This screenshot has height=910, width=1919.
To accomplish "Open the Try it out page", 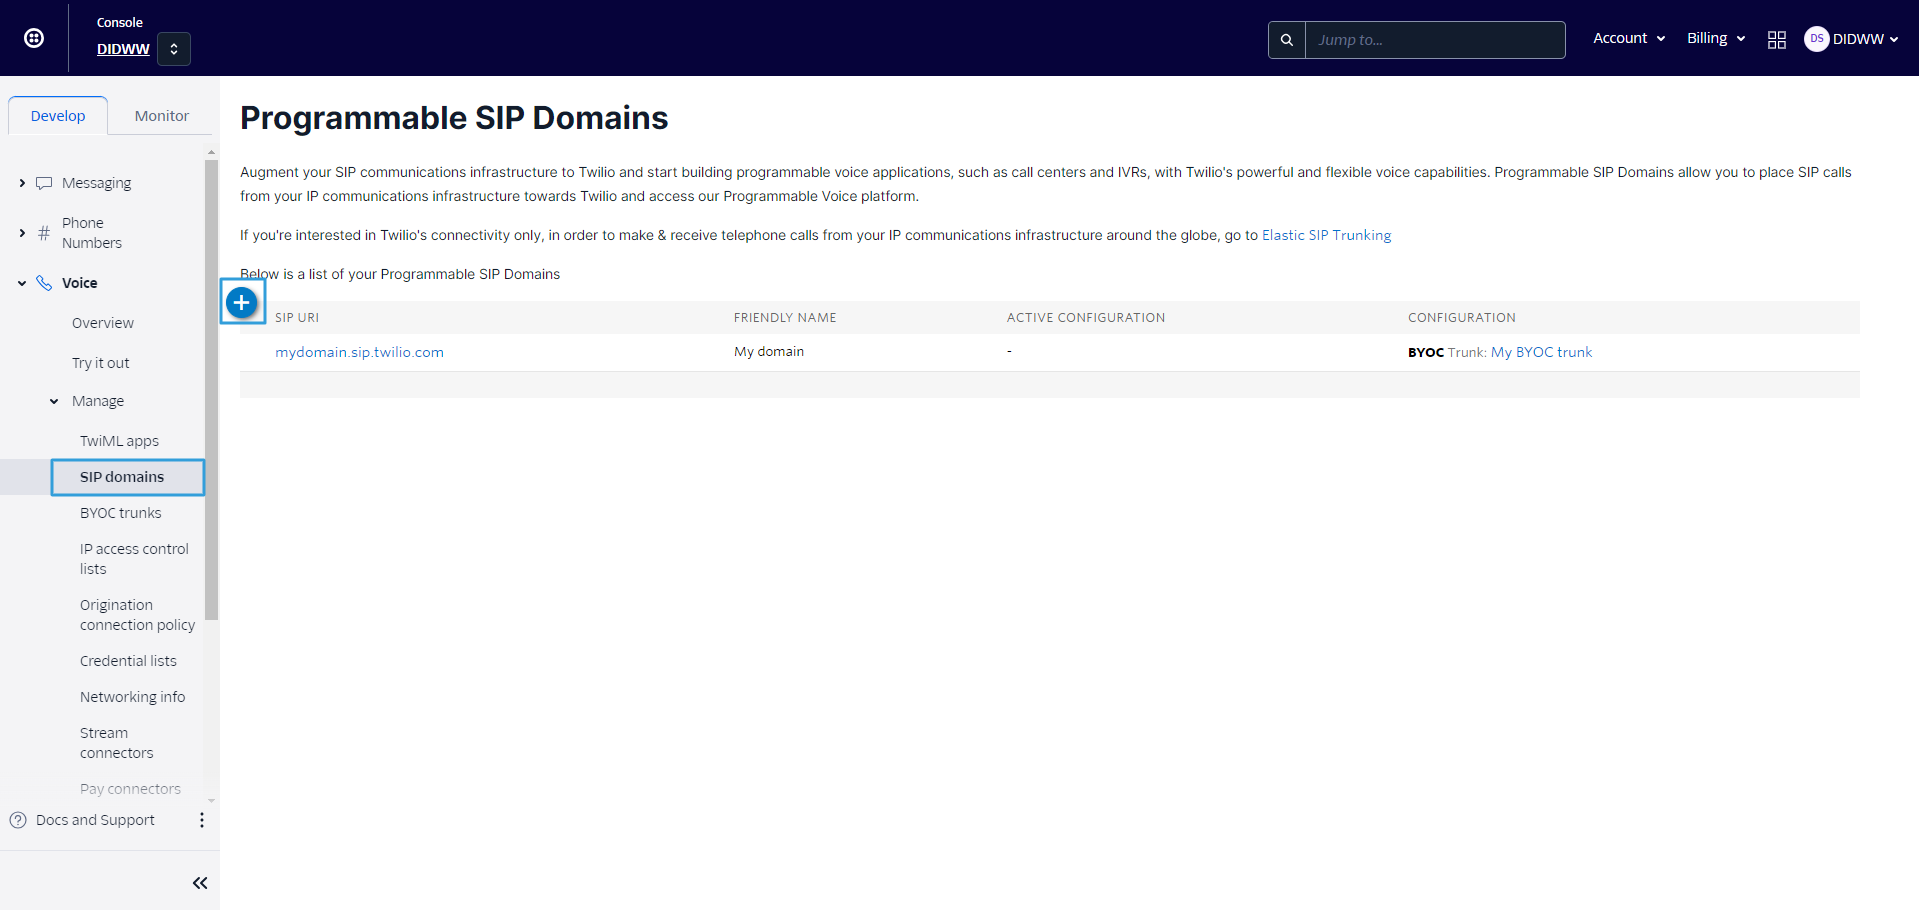I will click(x=101, y=363).
